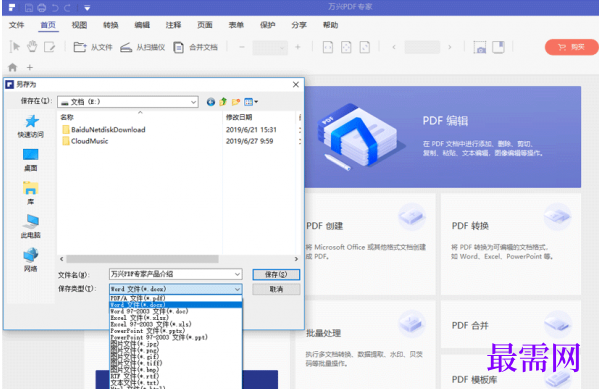The width and height of the screenshot is (599, 389).
Task: Open the view menu icon in dialog
Action: pyautogui.click(x=251, y=102)
